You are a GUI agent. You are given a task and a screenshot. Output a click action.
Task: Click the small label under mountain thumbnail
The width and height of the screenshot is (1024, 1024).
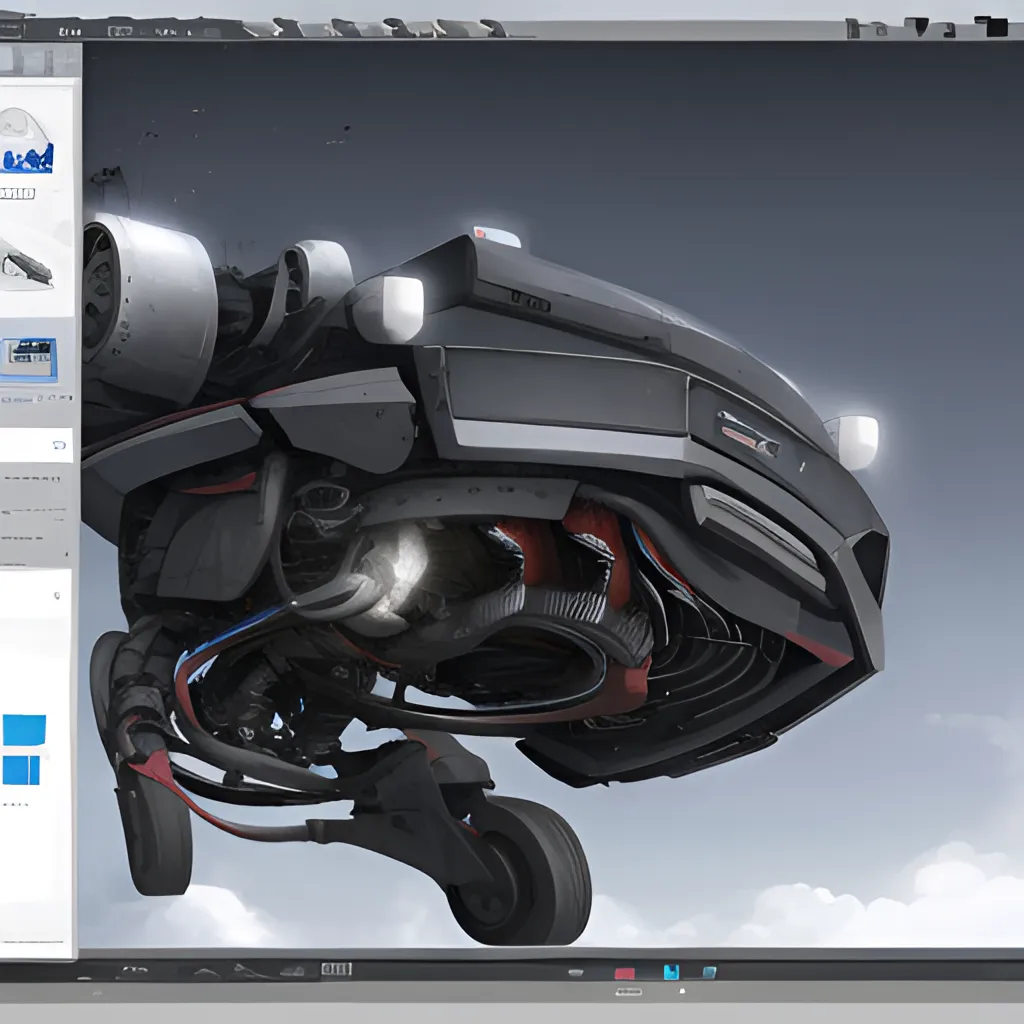17,192
